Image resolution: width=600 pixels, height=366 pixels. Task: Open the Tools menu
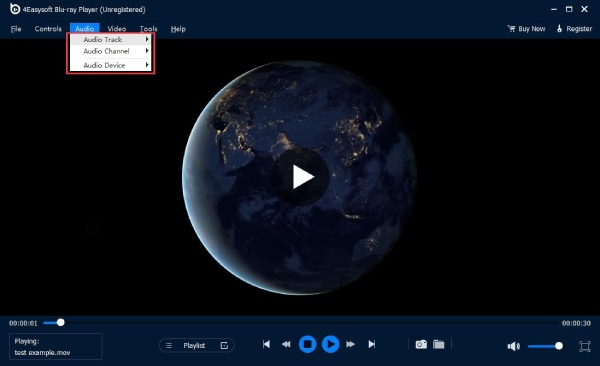click(148, 29)
